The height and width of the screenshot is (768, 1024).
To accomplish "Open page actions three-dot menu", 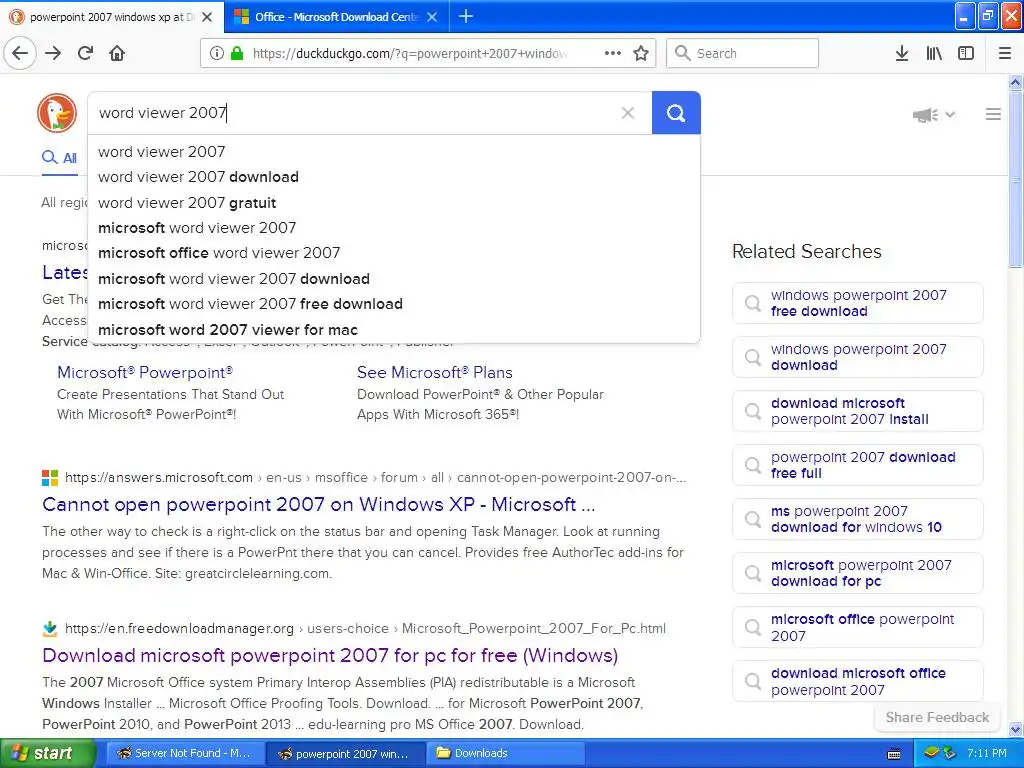I will pos(613,53).
